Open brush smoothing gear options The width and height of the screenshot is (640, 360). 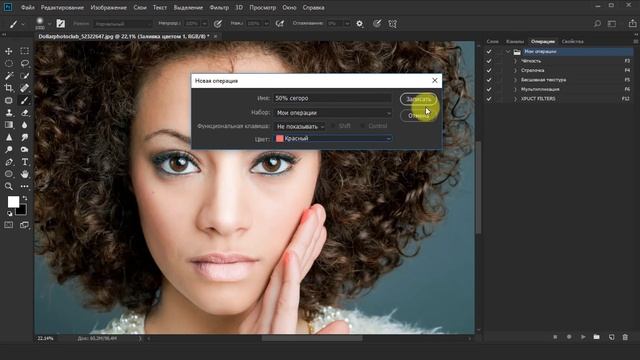coord(360,24)
